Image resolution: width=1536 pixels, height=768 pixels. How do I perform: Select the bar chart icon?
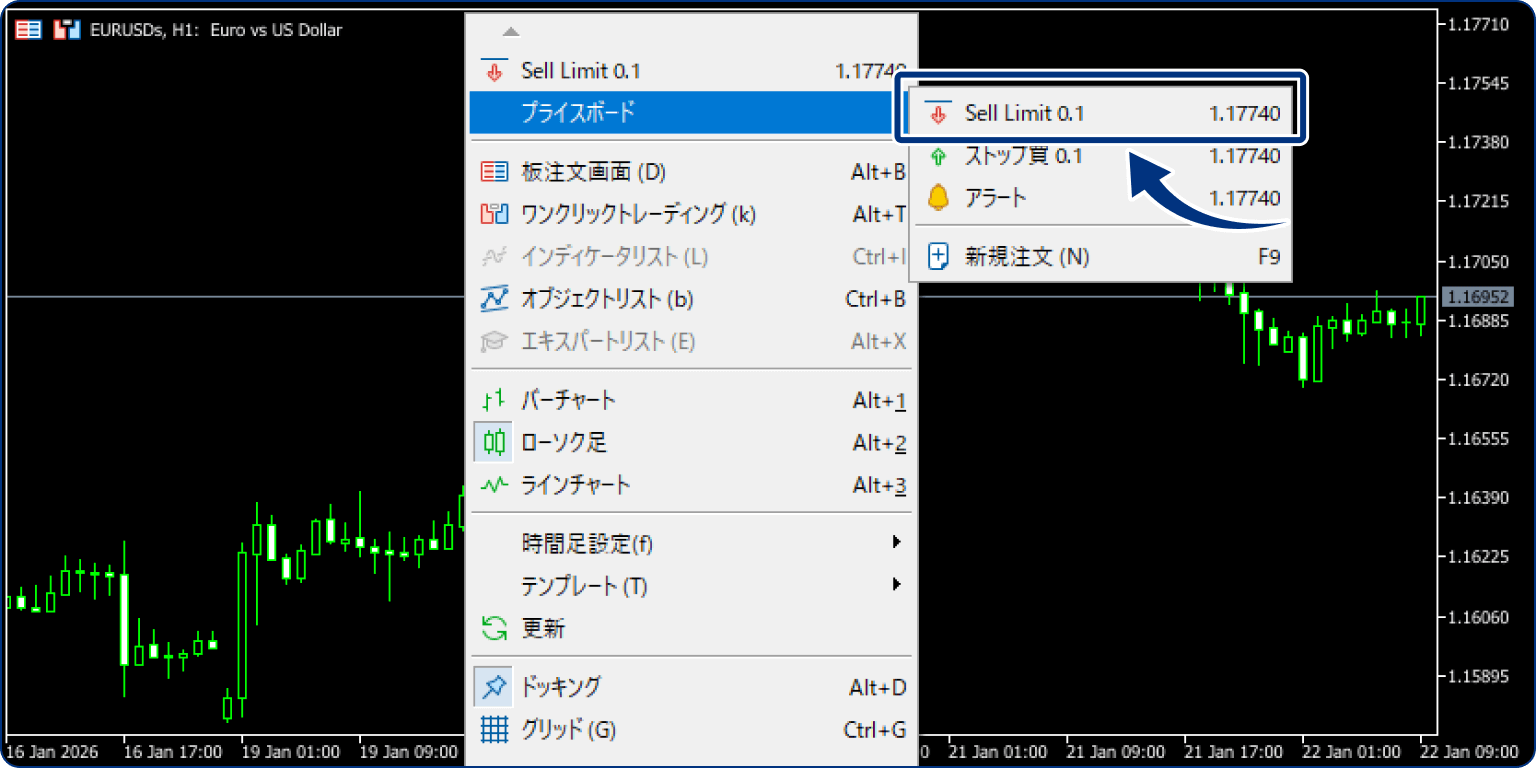[493, 399]
